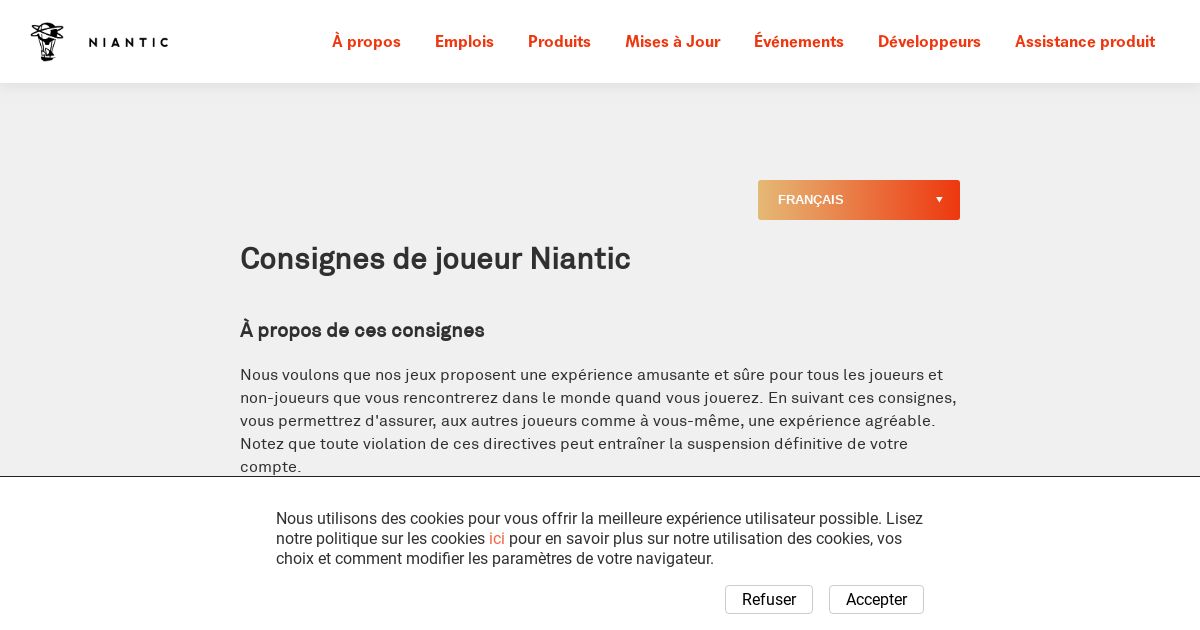
Task: Open the À propos menu
Action: click(x=366, y=41)
